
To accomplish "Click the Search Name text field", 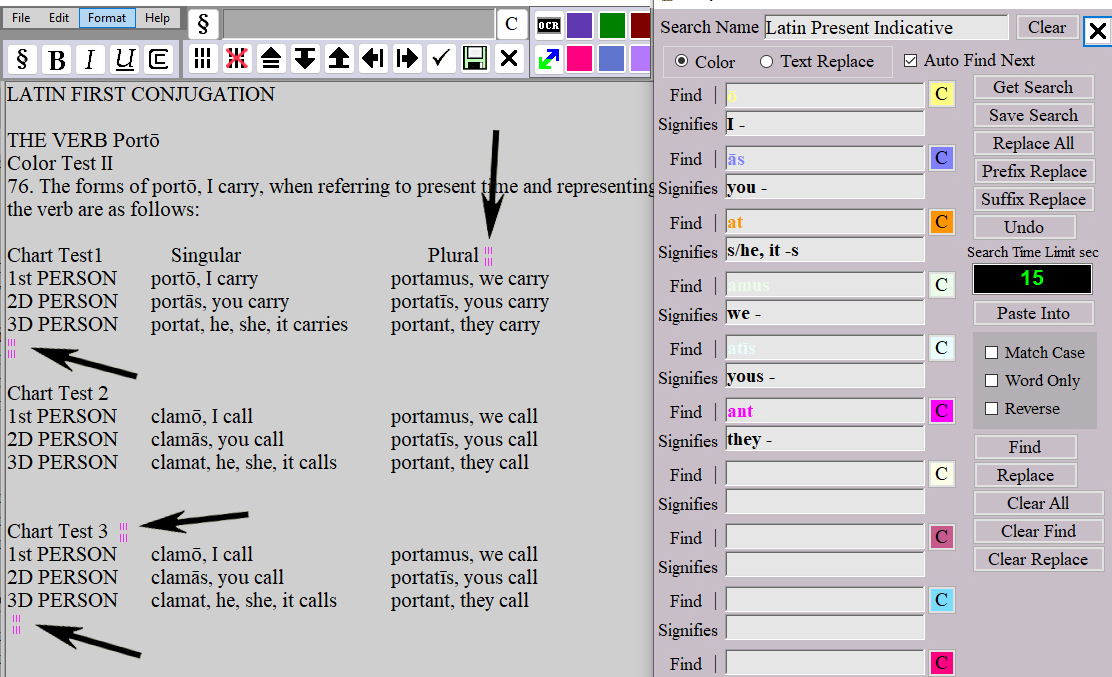I will [886, 28].
